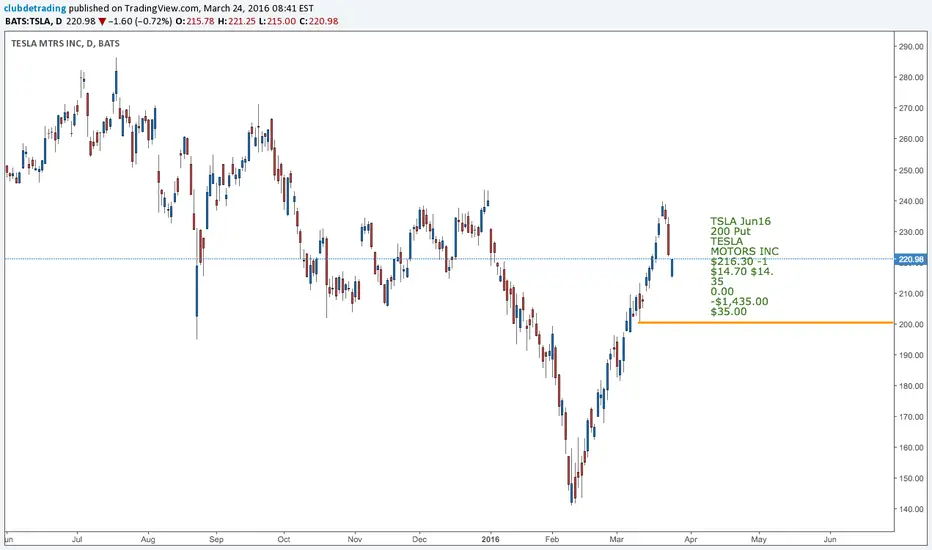Click the 260.00 price axis label
The width and height of the screenshot is (932, 550).
911,139
